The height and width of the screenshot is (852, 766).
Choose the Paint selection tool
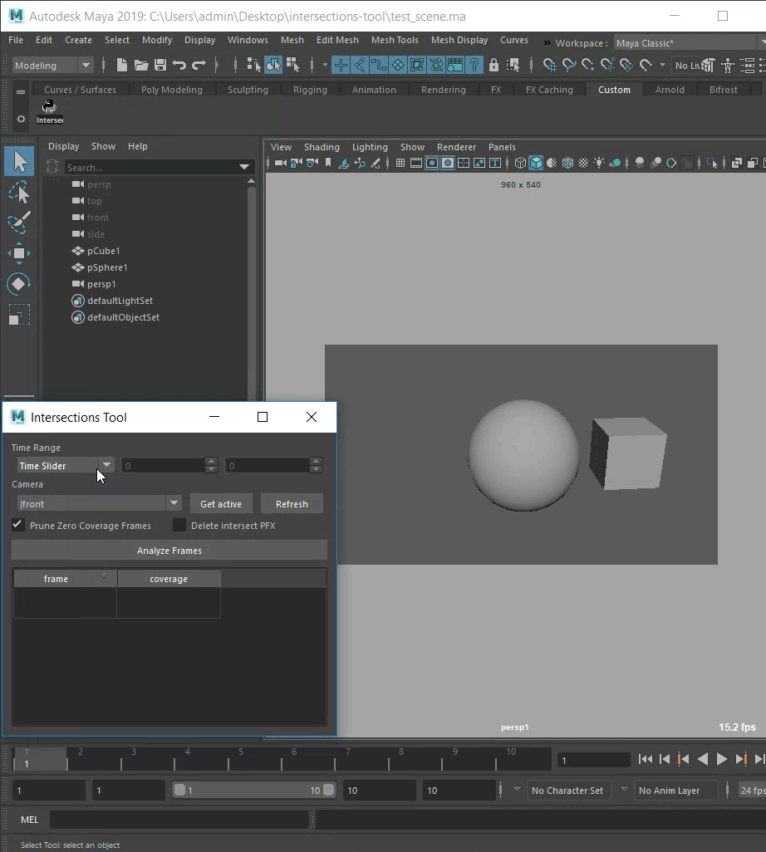[x=19, y=222]
